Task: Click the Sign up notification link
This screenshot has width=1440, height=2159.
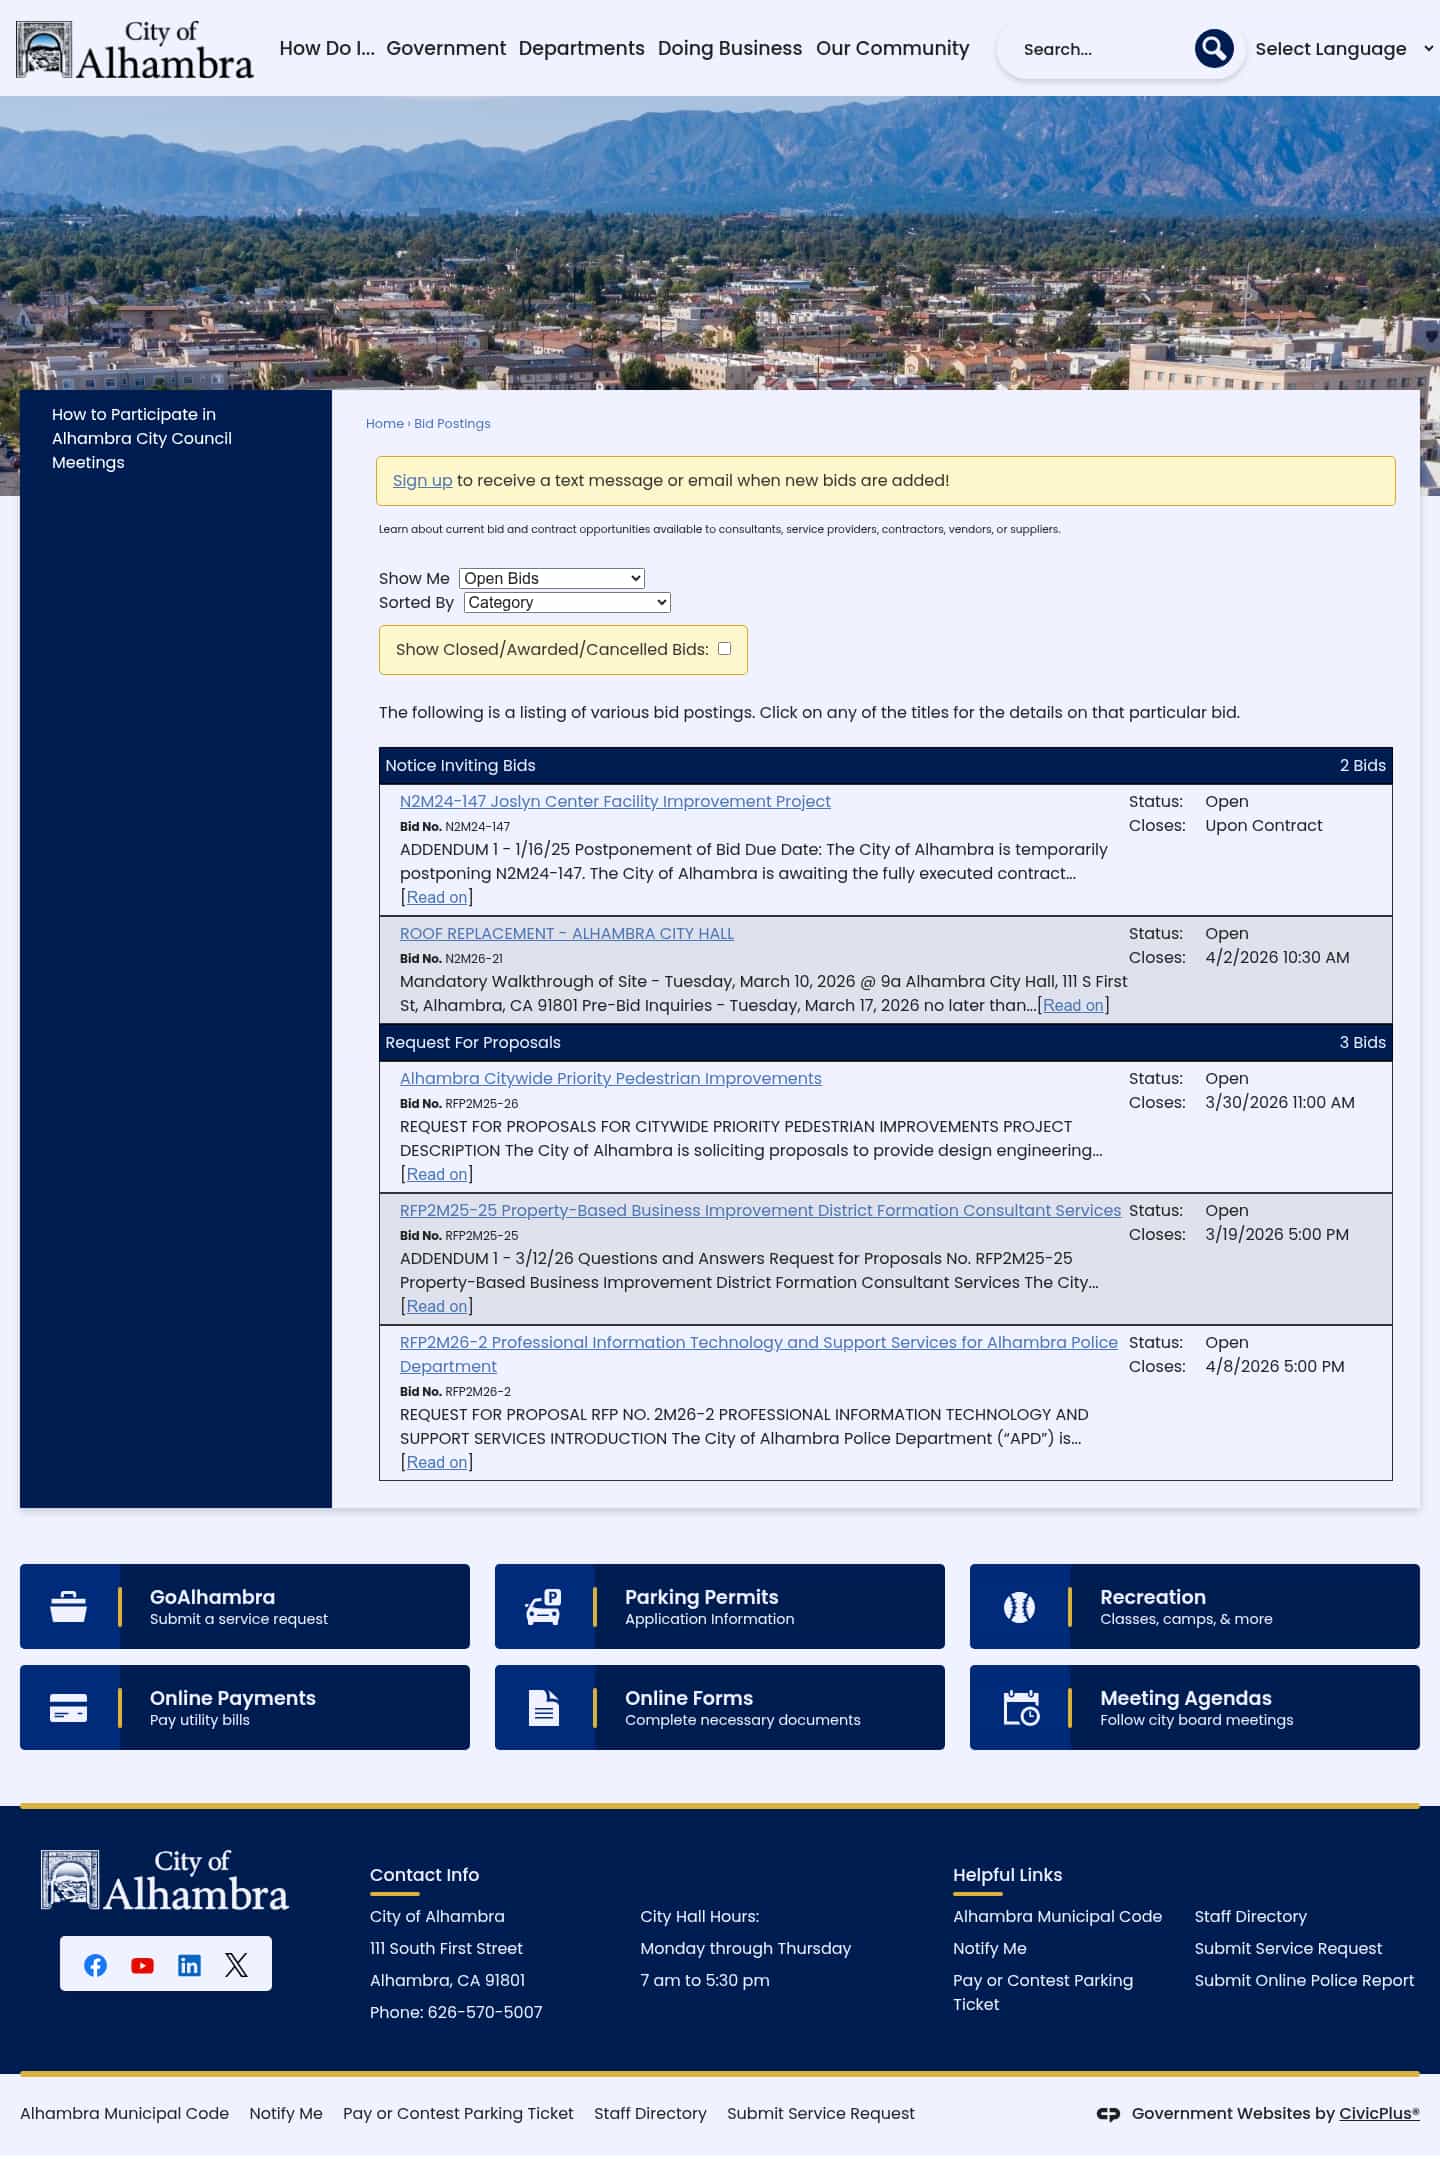Action: click(422, 480)
